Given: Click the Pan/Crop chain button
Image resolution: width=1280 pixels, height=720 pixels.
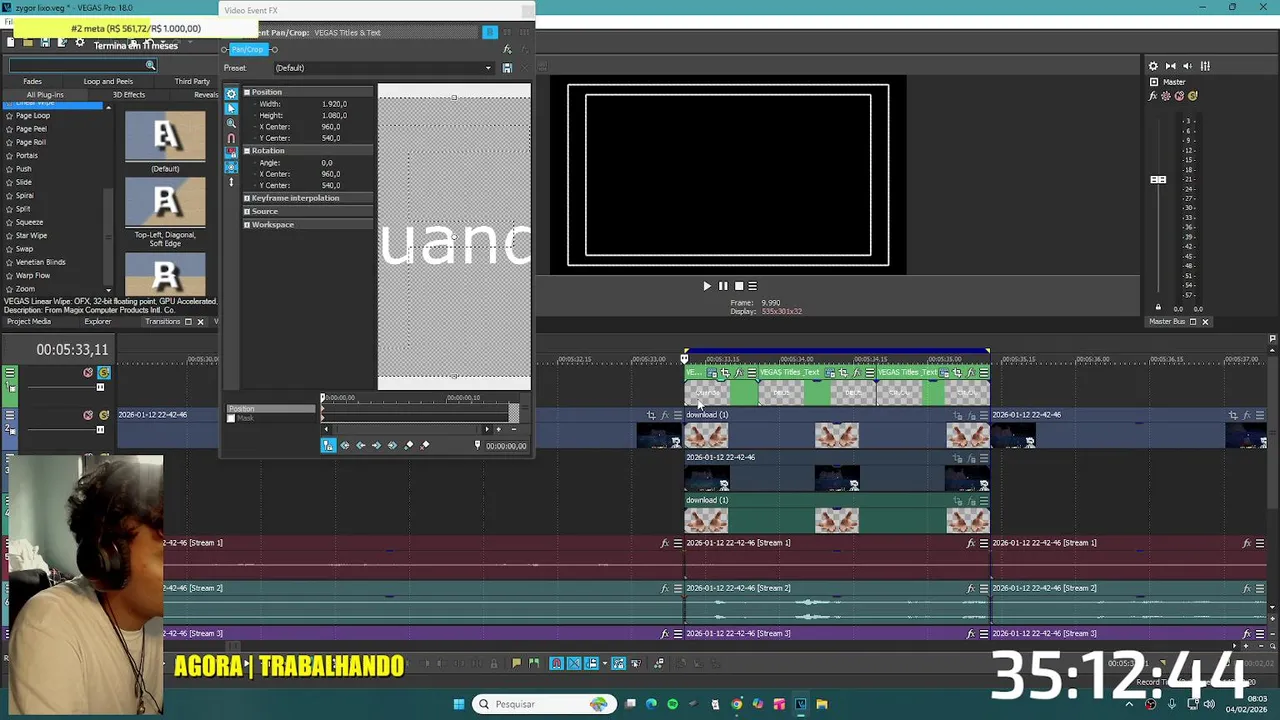Looking at the screenshot, I should click(x=247, y=49).
